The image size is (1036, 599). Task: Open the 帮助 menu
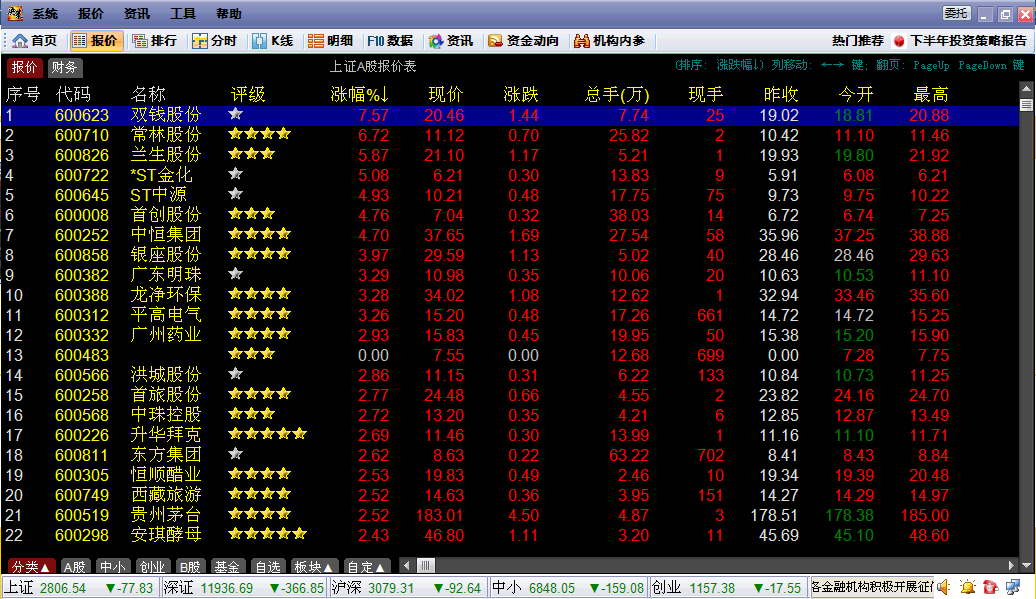pyautogui.click(x=229, y=13)
